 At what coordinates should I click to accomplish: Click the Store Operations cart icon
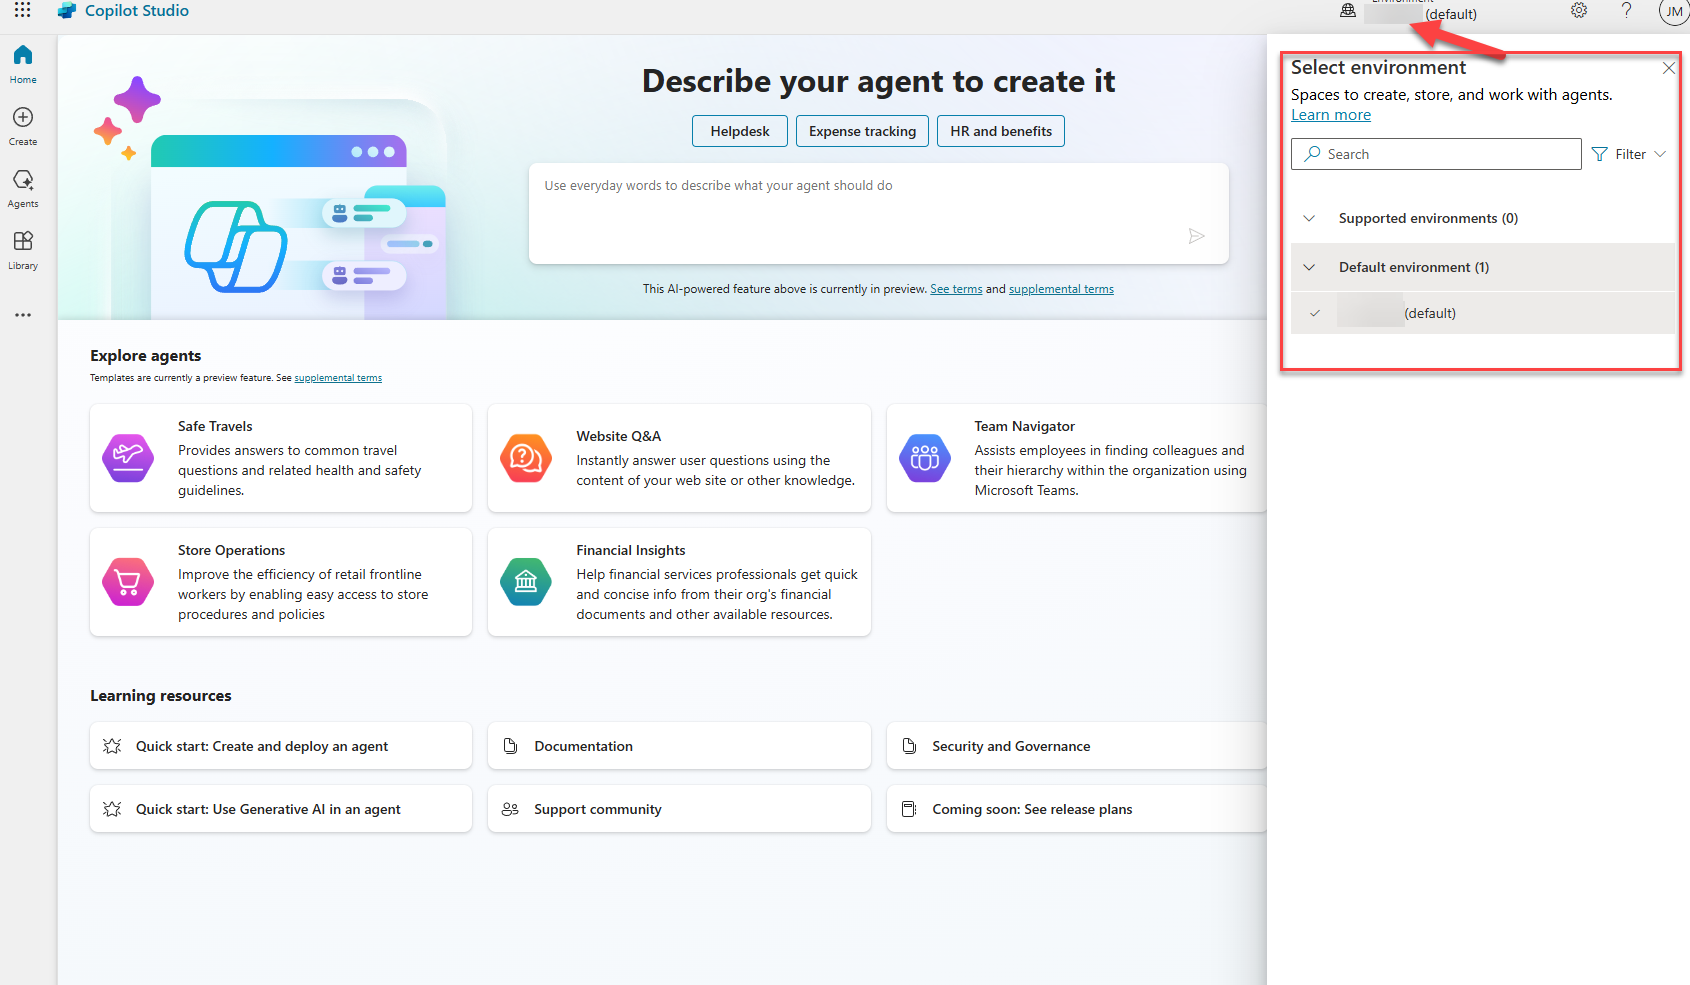(x=128, y=582)
